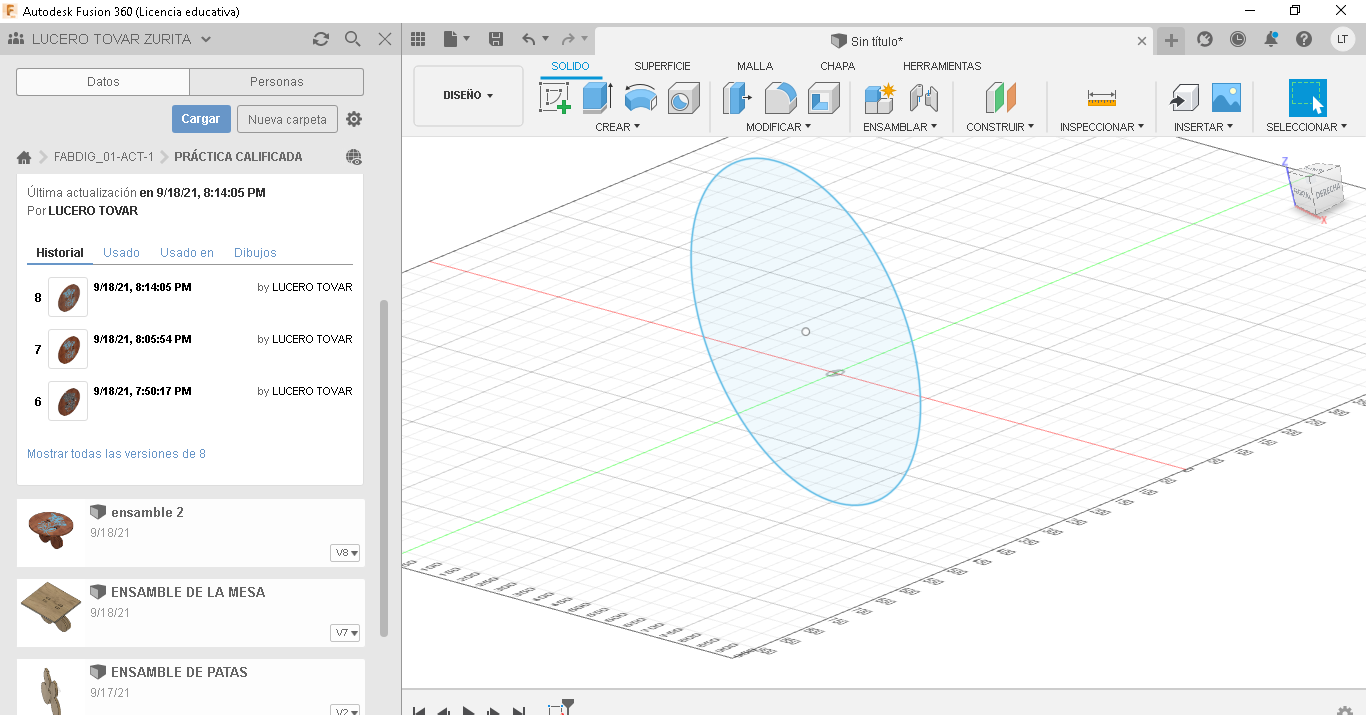Click the Measure ruler icon
1366x715 pixels.
[x=1101, y=98]
